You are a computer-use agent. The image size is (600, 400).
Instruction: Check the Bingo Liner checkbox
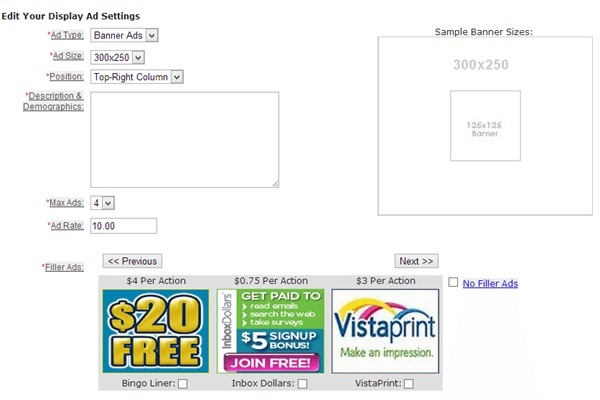click(183, 384)
